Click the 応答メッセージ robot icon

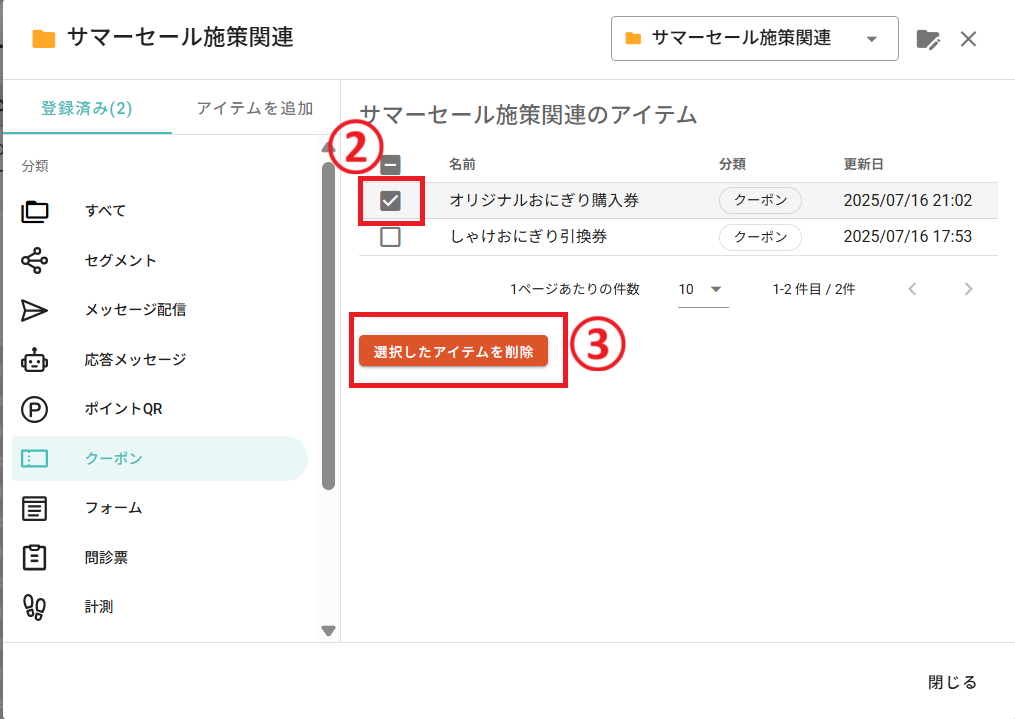[x=35, y=360]
